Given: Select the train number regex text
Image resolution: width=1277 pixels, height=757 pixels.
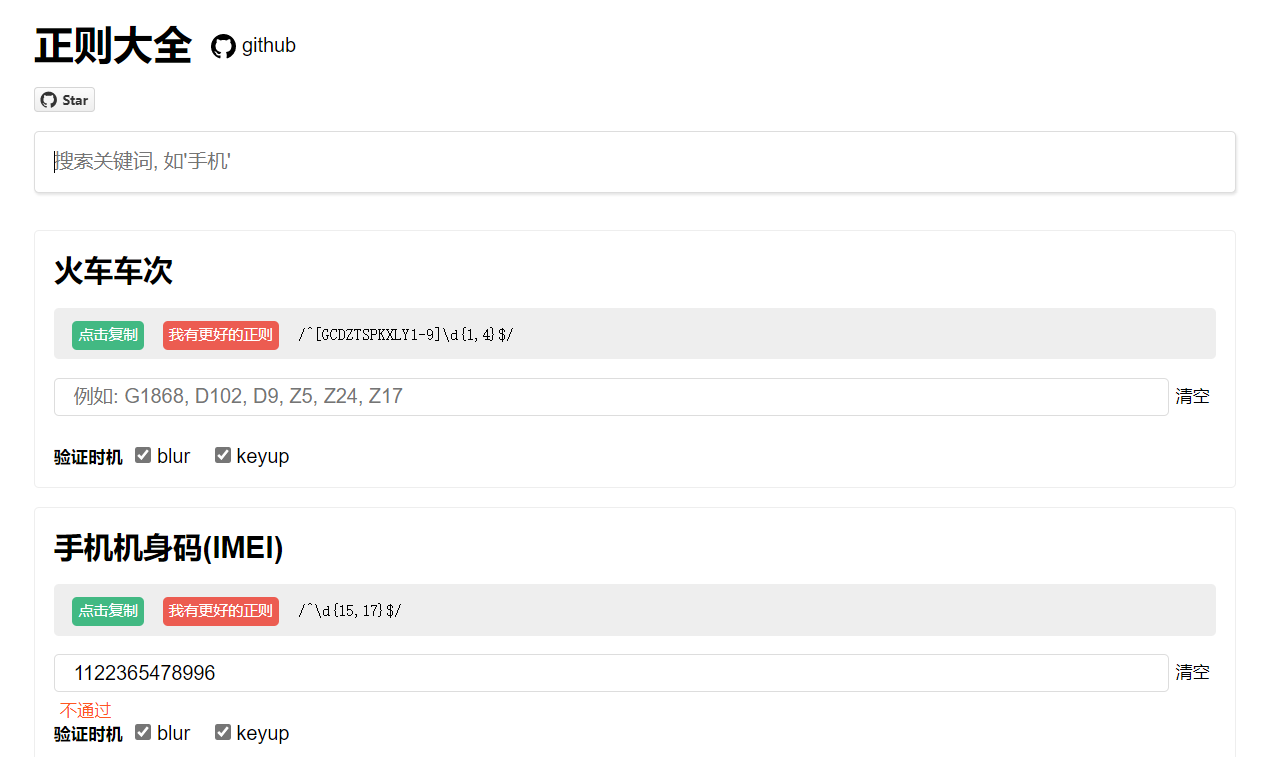Looking at the screenshot, I should tap(406, 335).
